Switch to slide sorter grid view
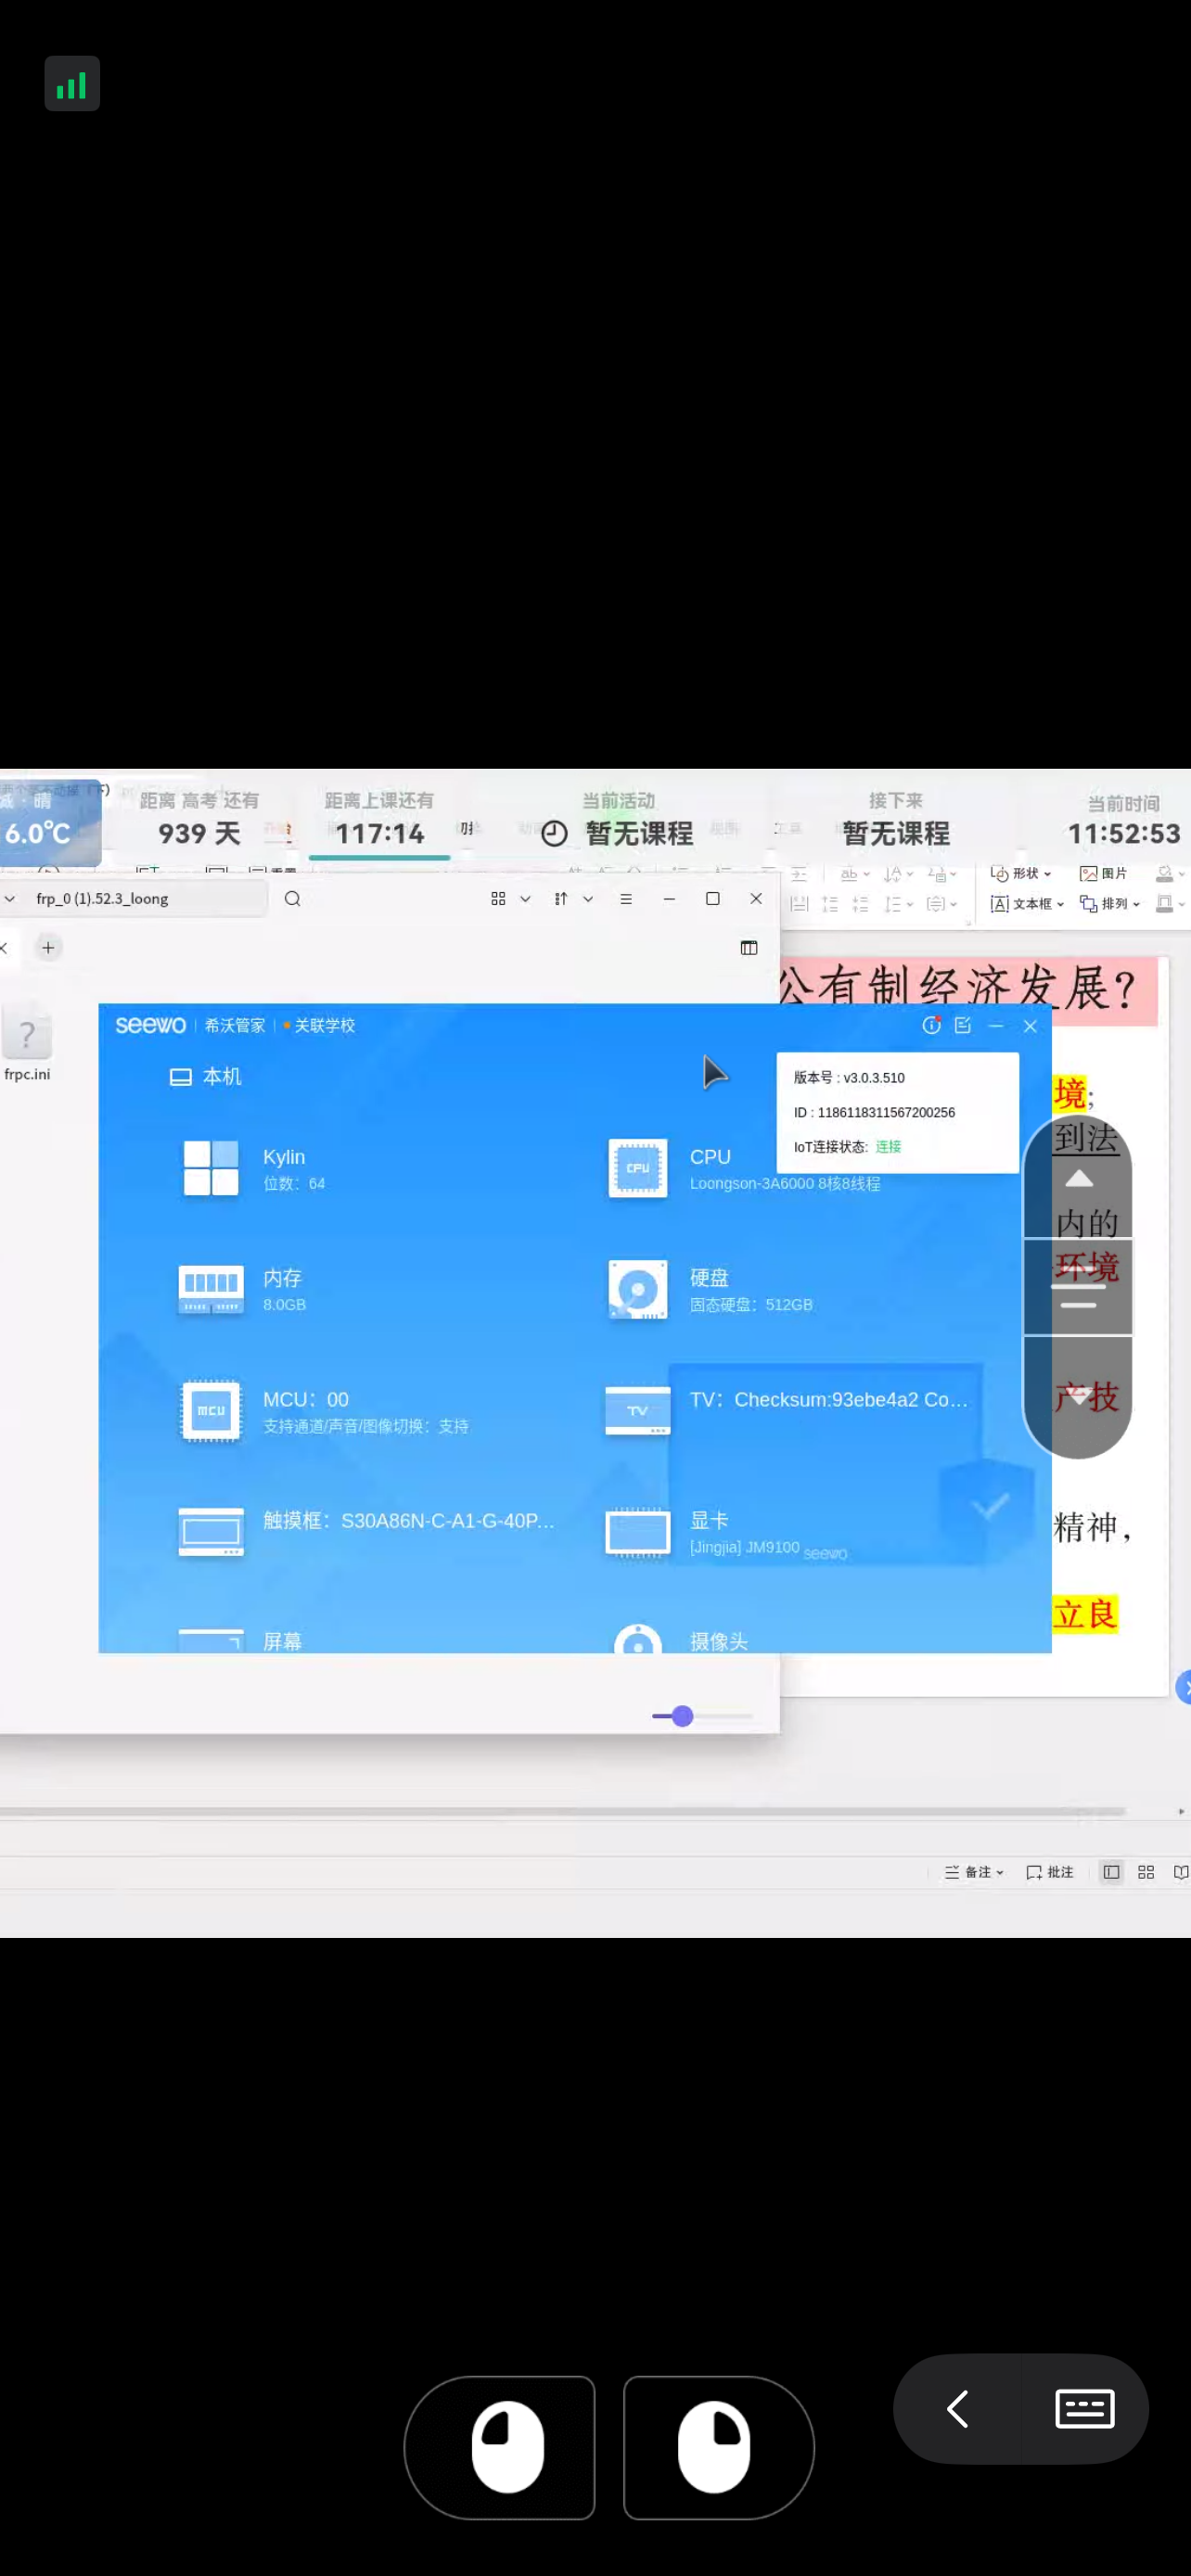 click(x=1146, y=1872)
